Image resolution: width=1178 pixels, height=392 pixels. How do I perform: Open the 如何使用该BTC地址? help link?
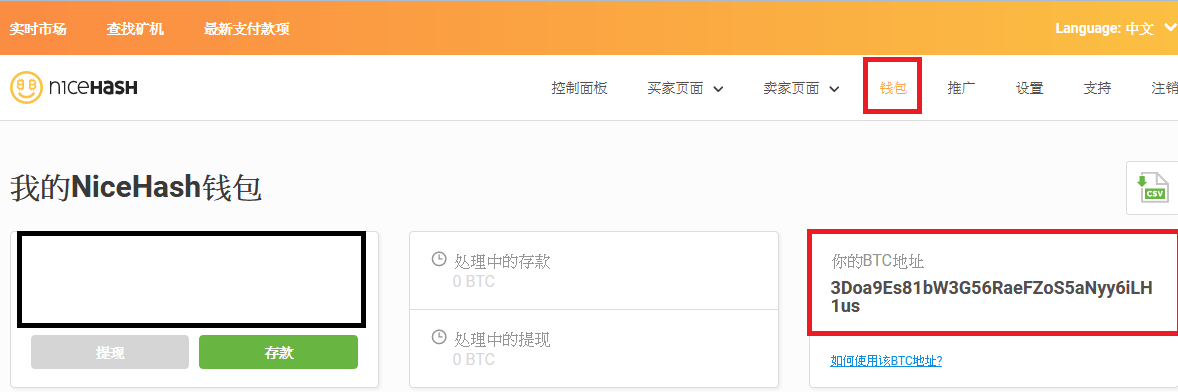(x=887, y=361)
